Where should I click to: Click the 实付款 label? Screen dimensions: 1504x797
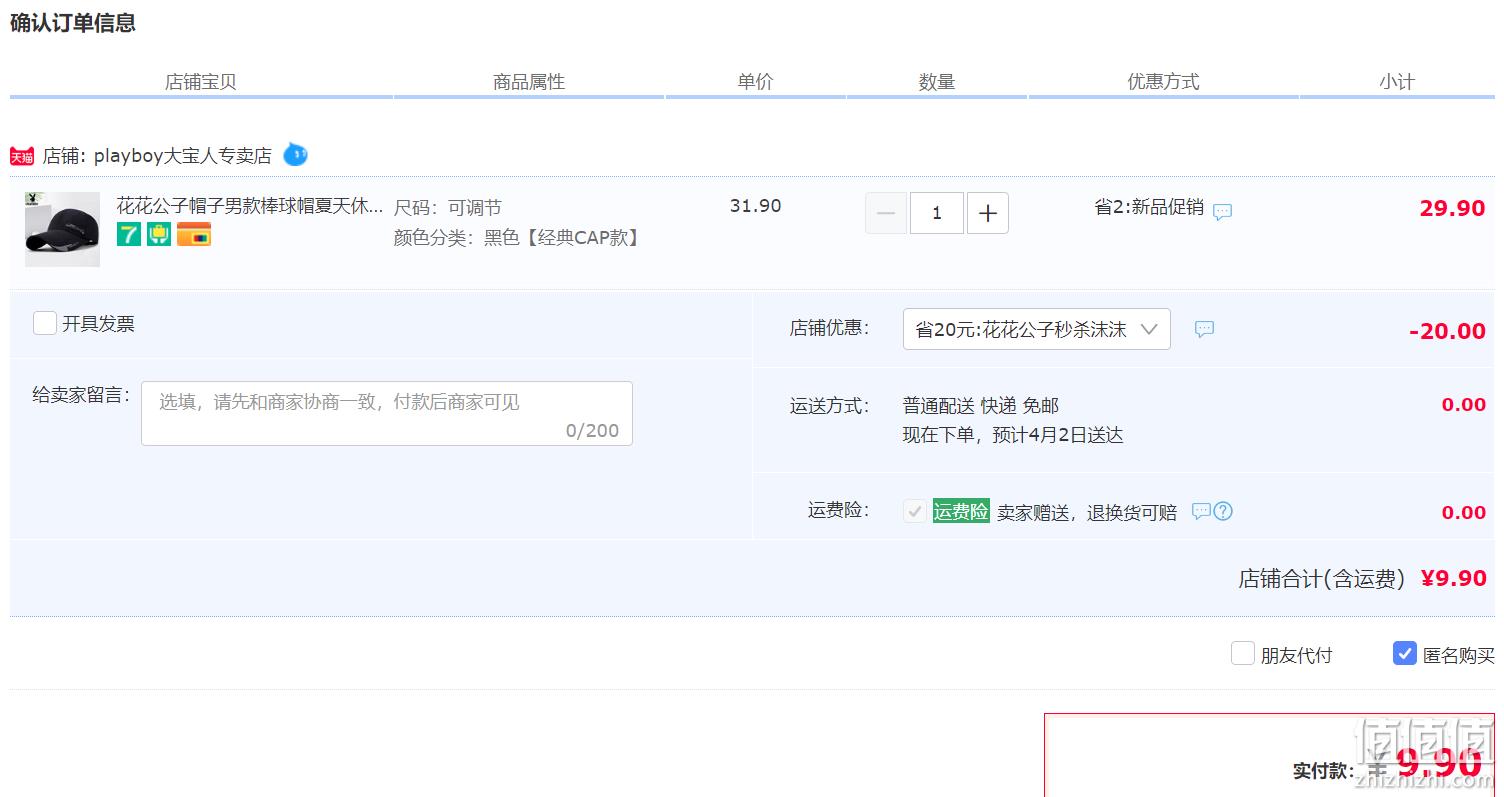tap(1323, 771)
